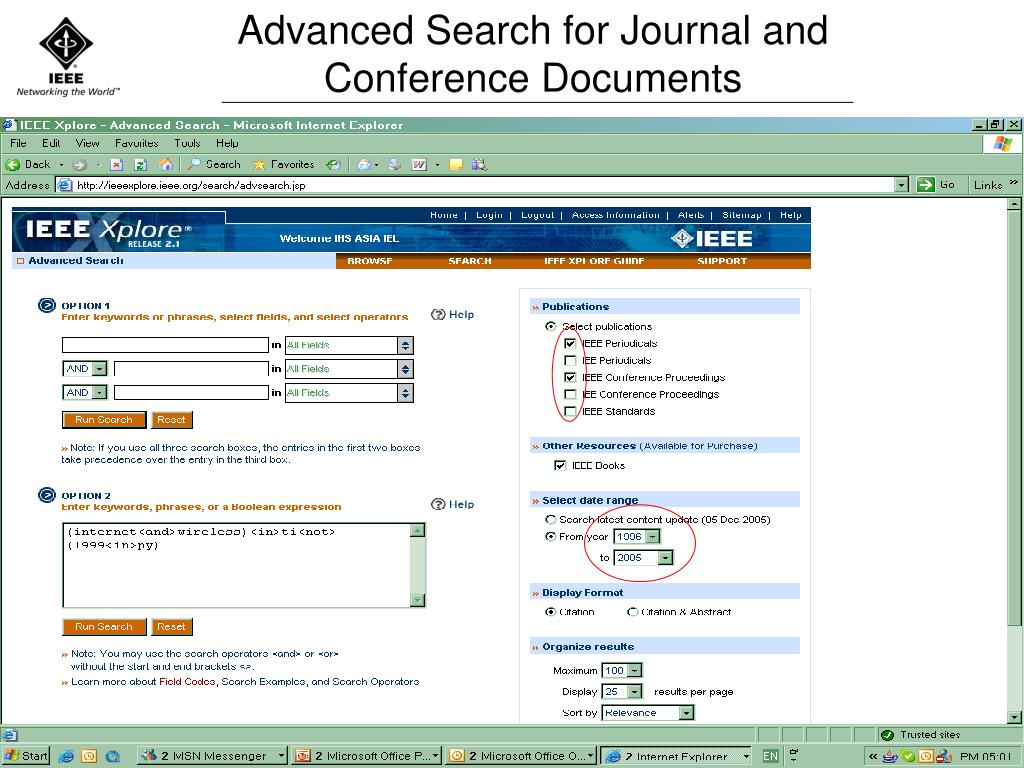Click the Option 1 circular arrow icon
The image size is (1024, 768).
[x=46, y=305]
